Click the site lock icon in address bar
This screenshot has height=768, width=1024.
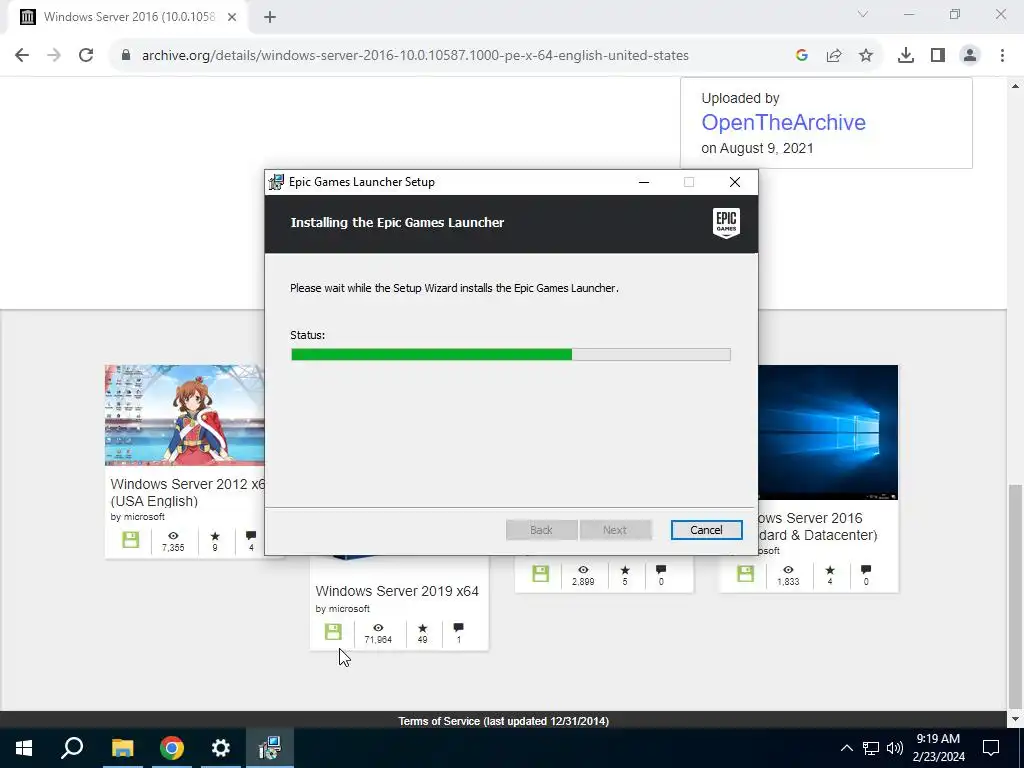(x=125, y=56)
